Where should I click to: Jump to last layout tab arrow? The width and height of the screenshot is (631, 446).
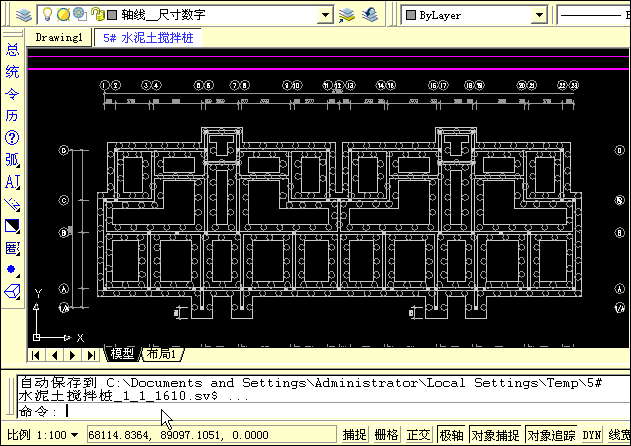coord(91,355)
